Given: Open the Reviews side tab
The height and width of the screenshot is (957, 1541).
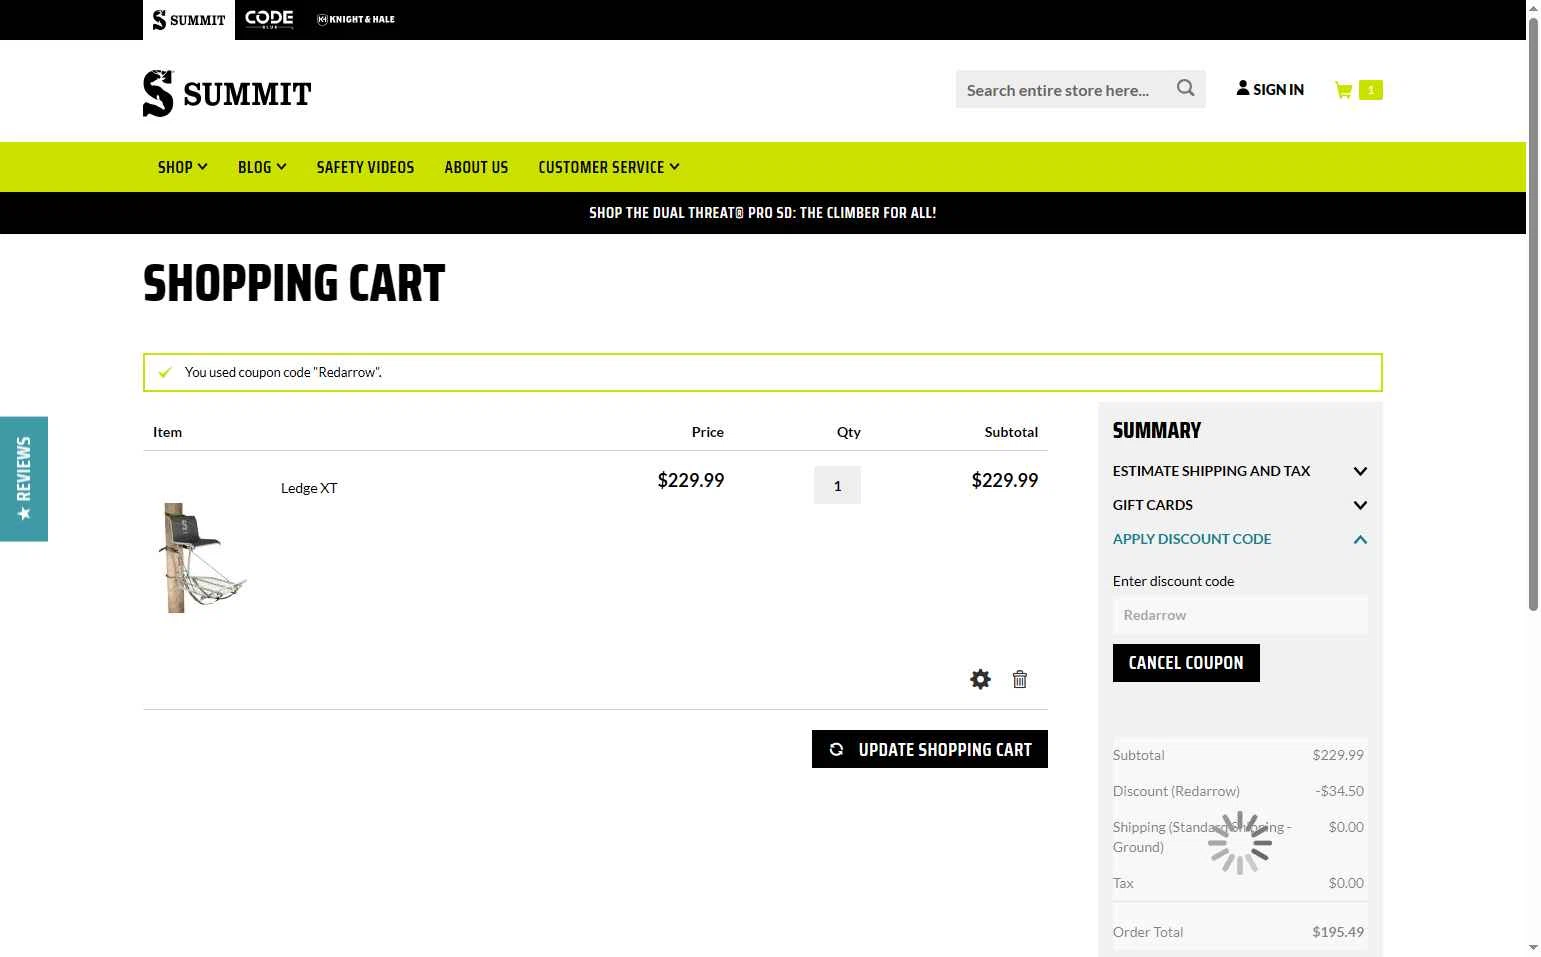Looking at the screenshot, I should pyautogui.click(x=24, y=479).
